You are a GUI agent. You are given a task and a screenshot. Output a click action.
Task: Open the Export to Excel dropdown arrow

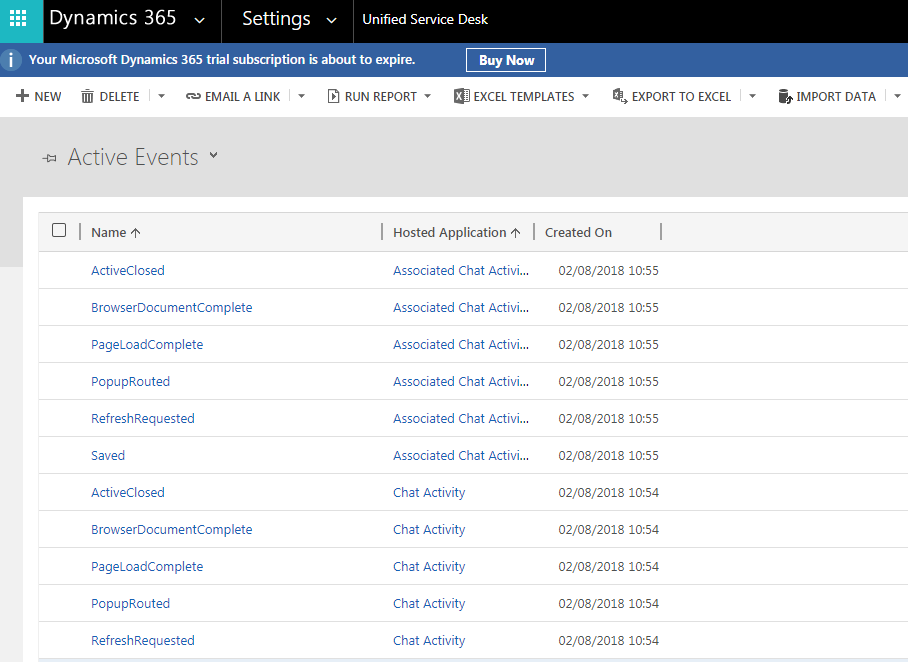click(752, 96)
